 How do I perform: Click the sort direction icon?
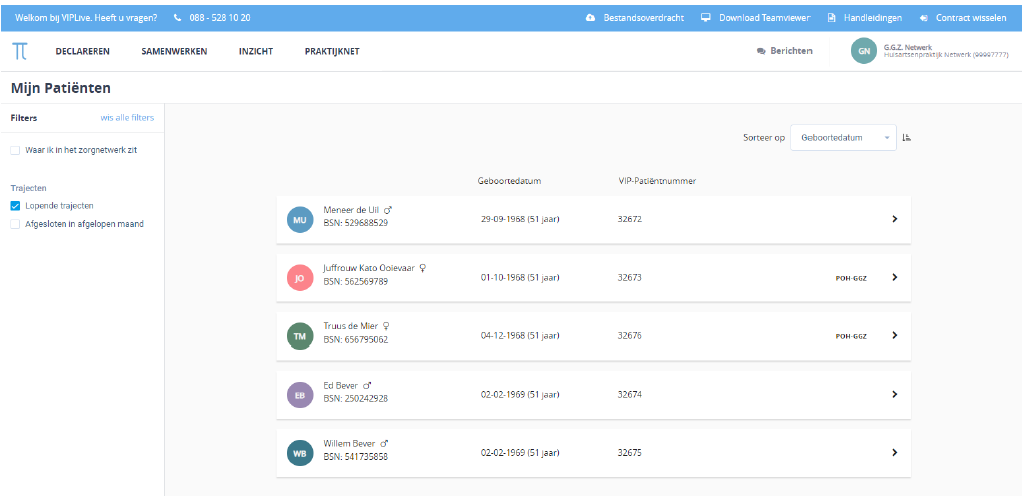(906, 138)
